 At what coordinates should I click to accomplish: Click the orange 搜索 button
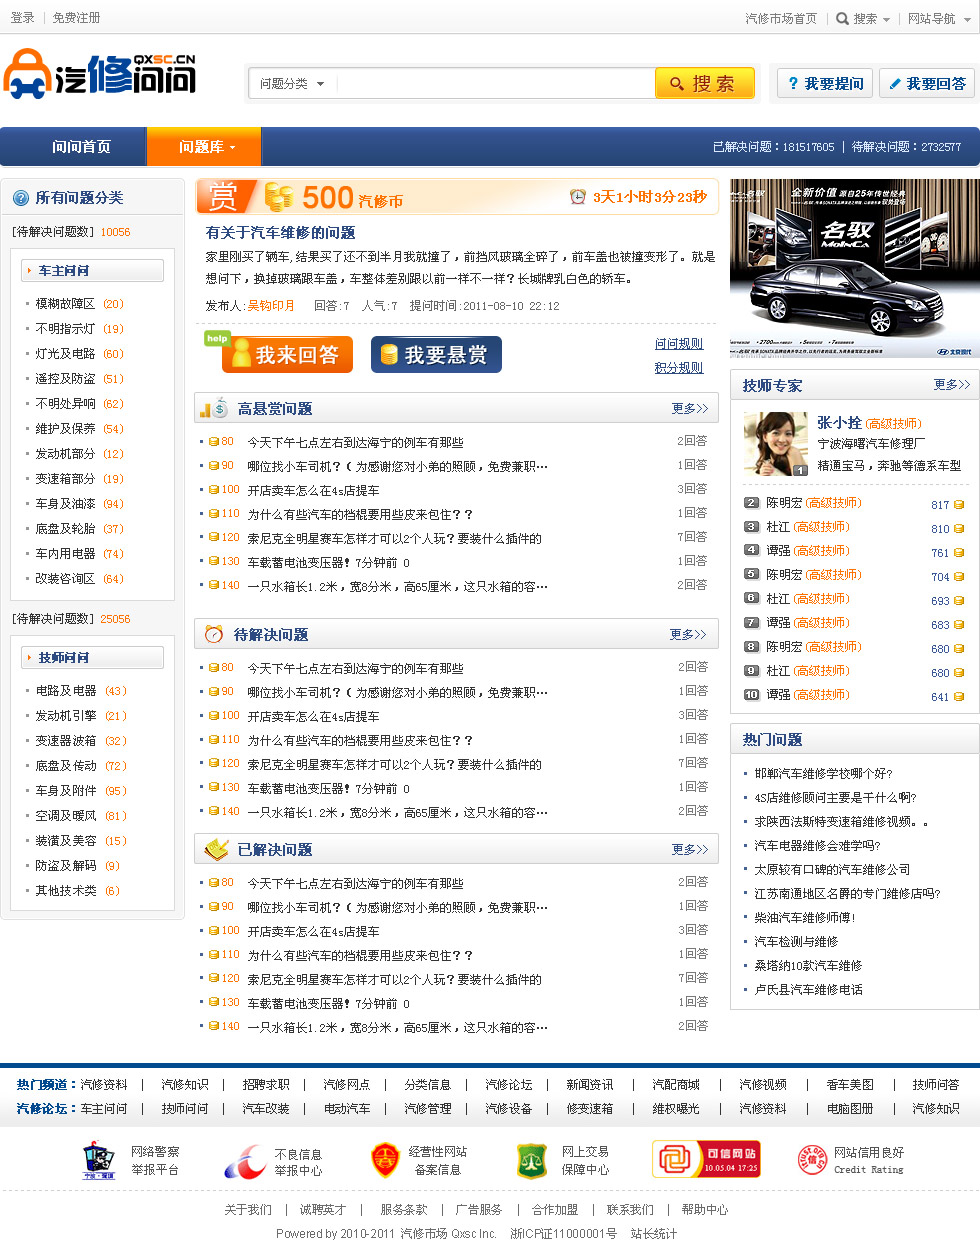tap(704, 83)
